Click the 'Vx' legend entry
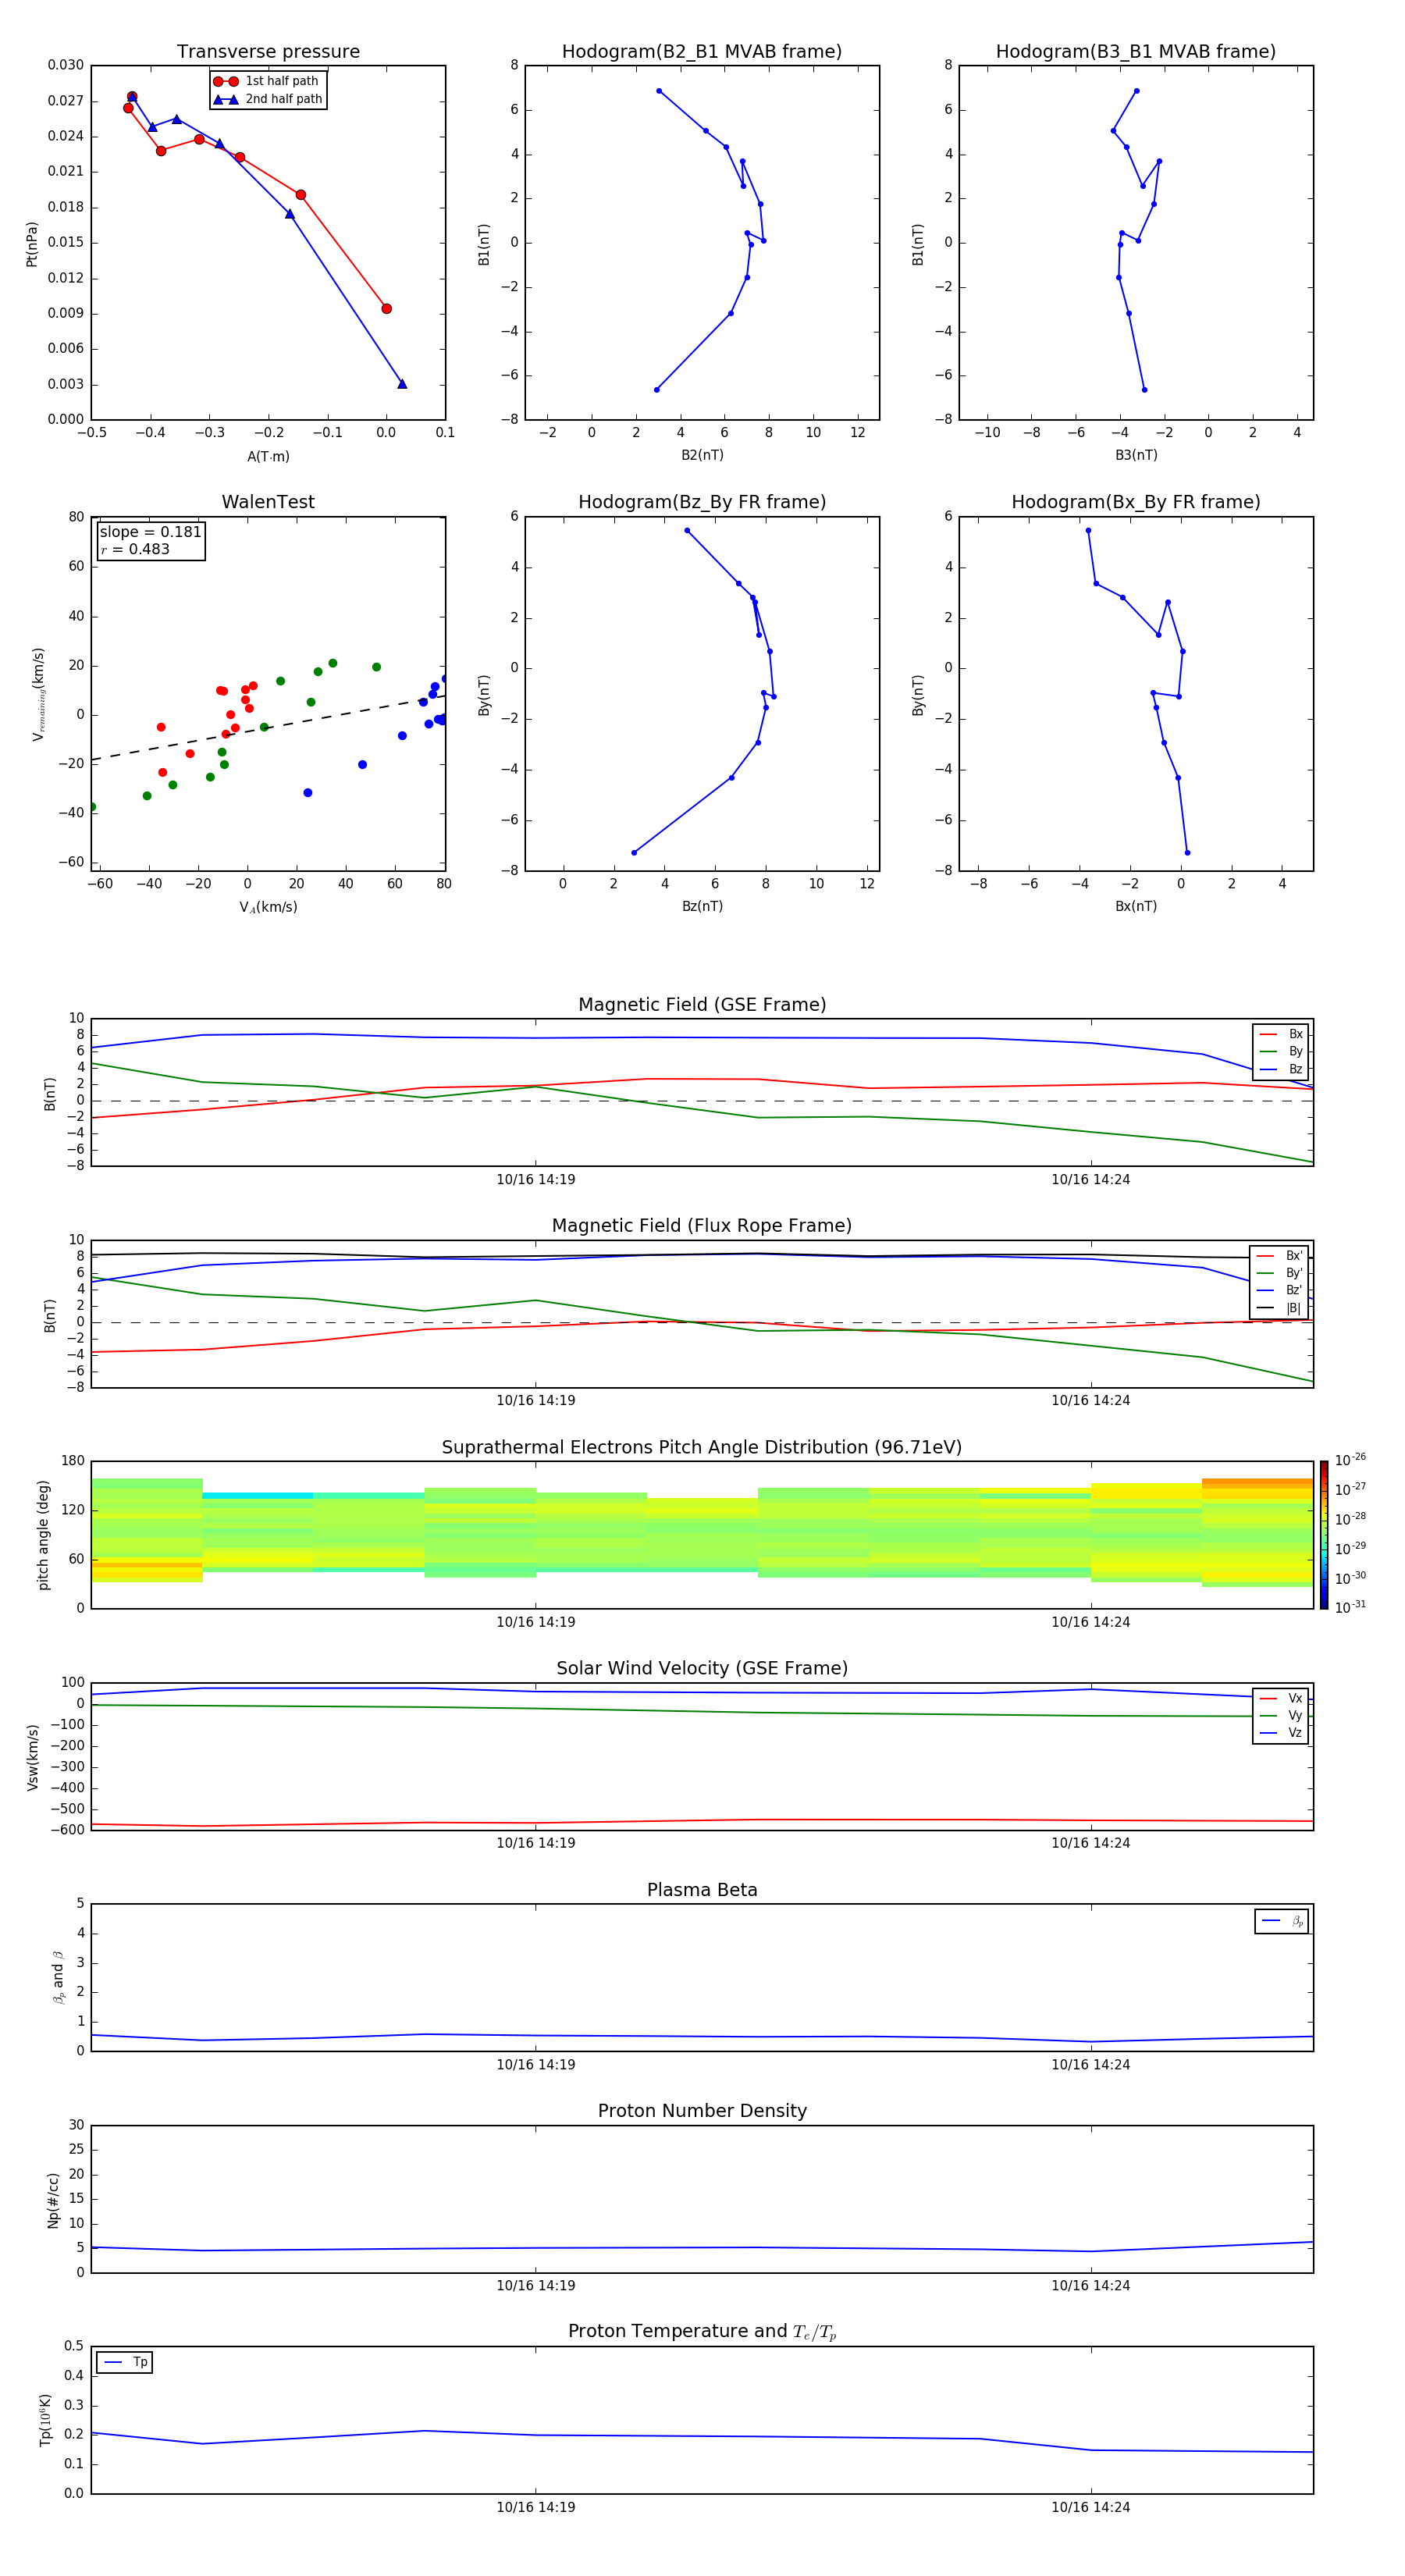 coord(1281,1699)
